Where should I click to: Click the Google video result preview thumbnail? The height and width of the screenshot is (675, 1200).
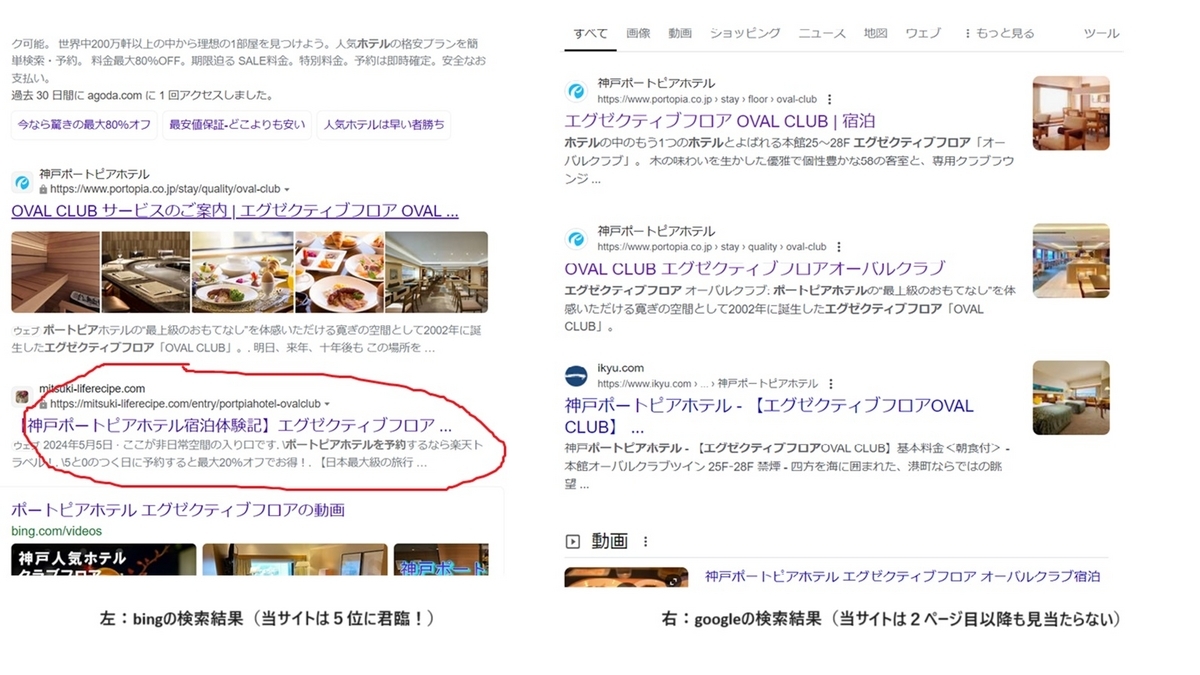(x=625, y=577)
